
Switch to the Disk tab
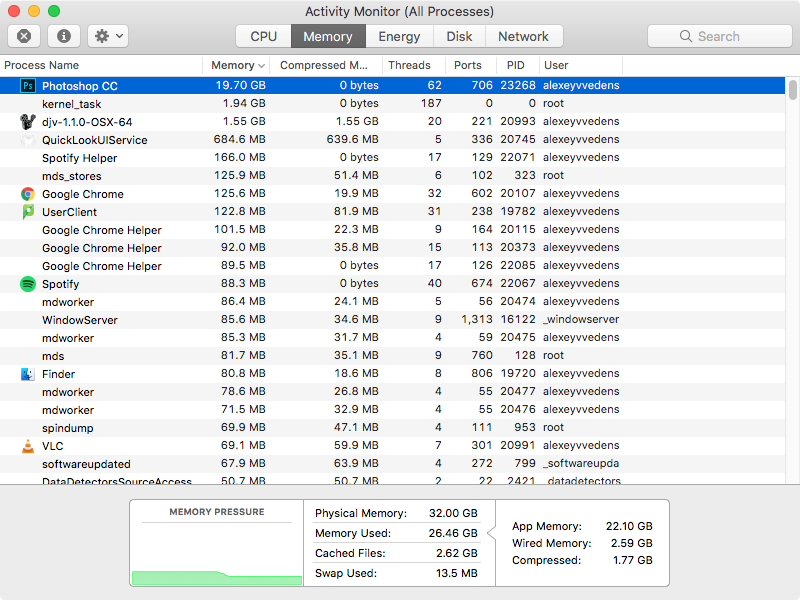click(459, 36)
